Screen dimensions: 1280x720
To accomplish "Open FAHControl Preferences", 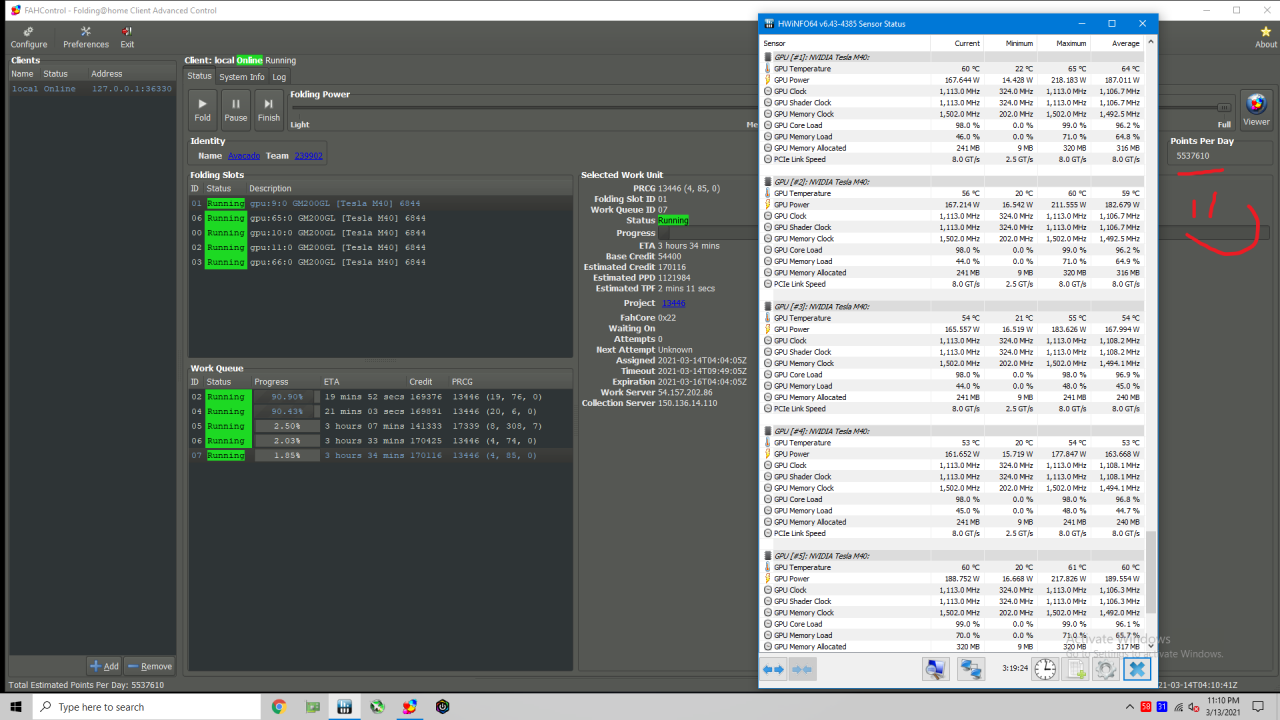I will [86, 38].
